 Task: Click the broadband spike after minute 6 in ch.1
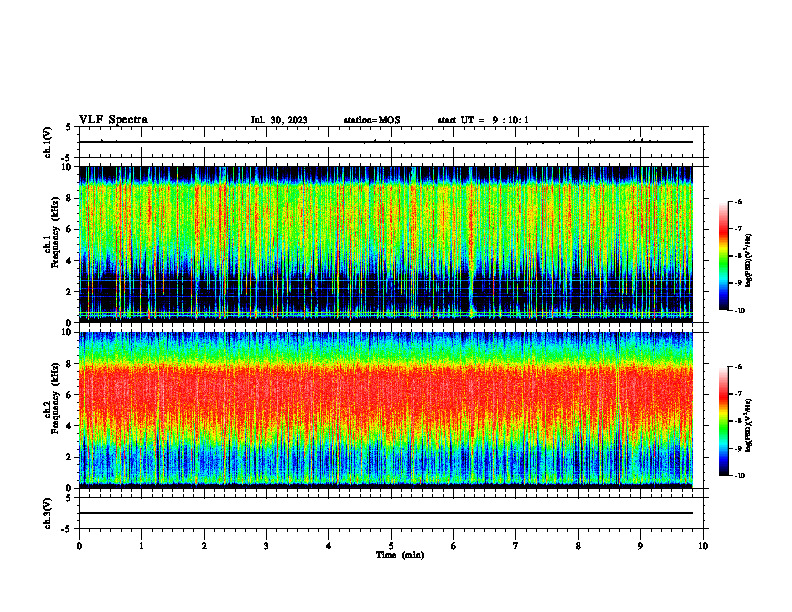tap(471, 244)
